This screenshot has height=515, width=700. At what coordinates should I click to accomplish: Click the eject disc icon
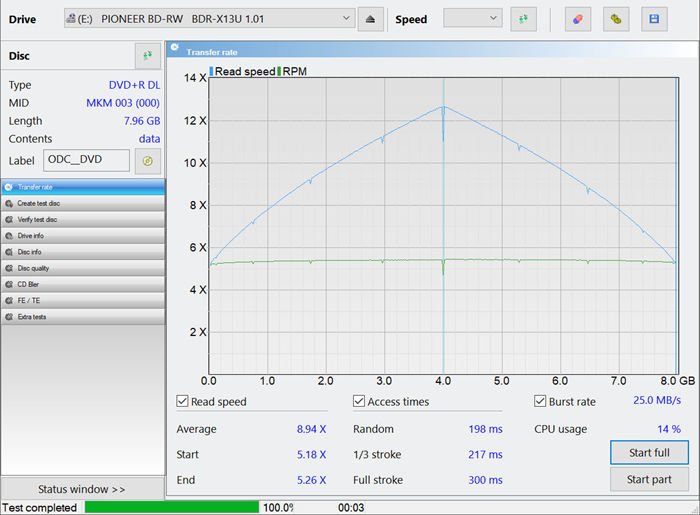(370, 19)
